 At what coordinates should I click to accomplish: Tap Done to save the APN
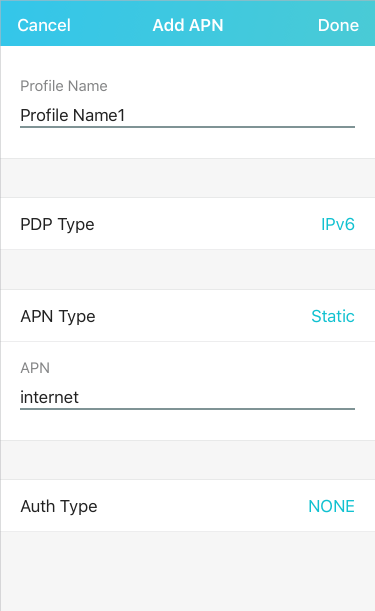tap(338, 25)
